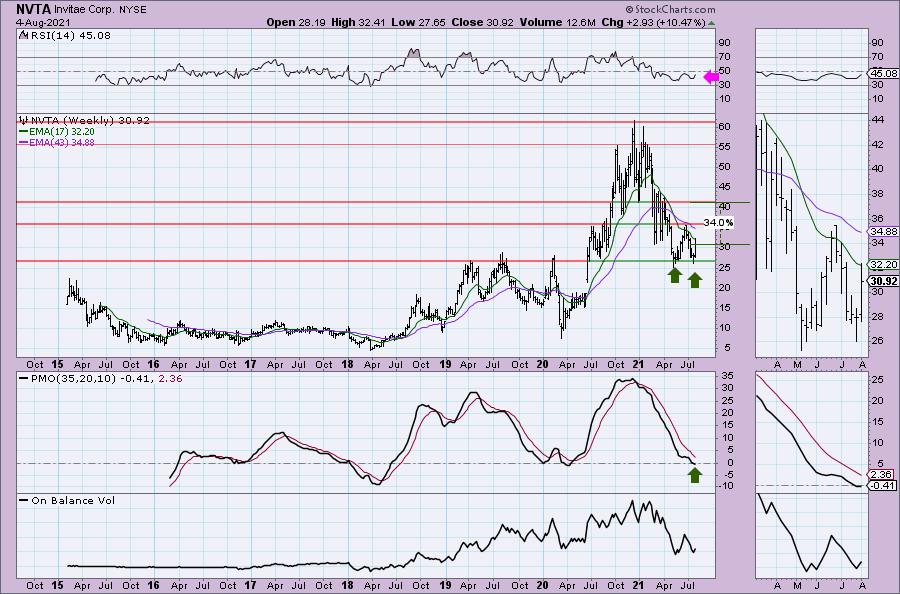
Task: Click the green up-triangle beside the Chg value
Action: [712, 23]
